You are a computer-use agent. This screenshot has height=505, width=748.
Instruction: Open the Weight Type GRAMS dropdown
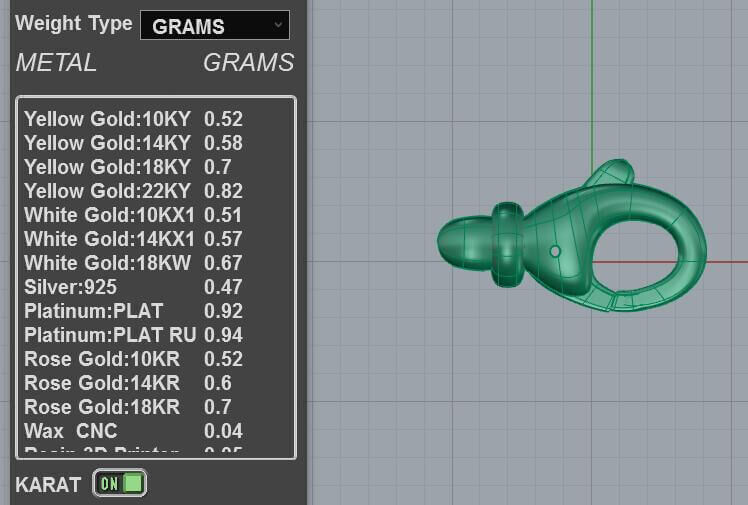215,25
